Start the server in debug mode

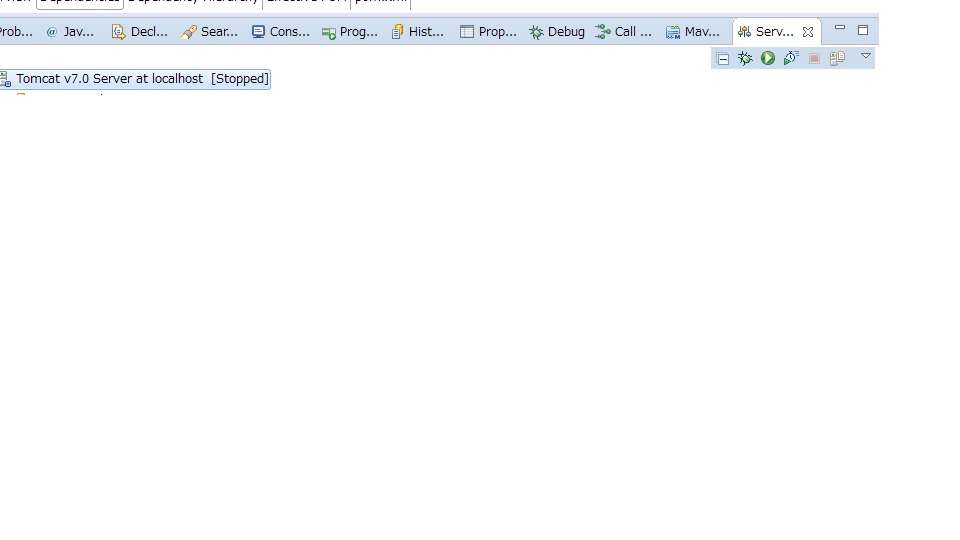[745, 58]
